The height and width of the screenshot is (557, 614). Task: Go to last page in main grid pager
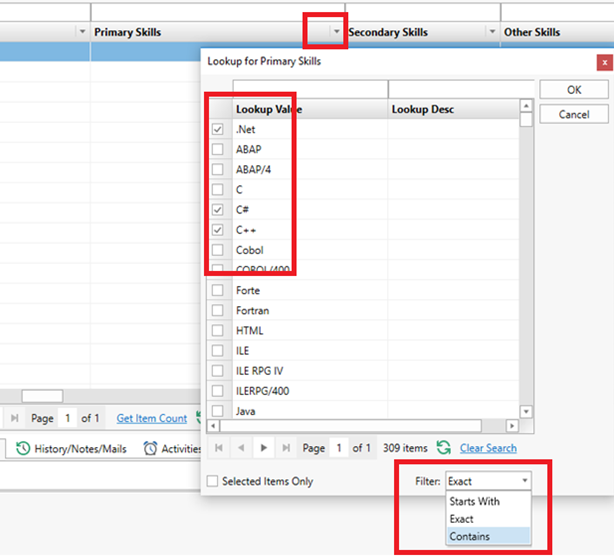[14, 418]
